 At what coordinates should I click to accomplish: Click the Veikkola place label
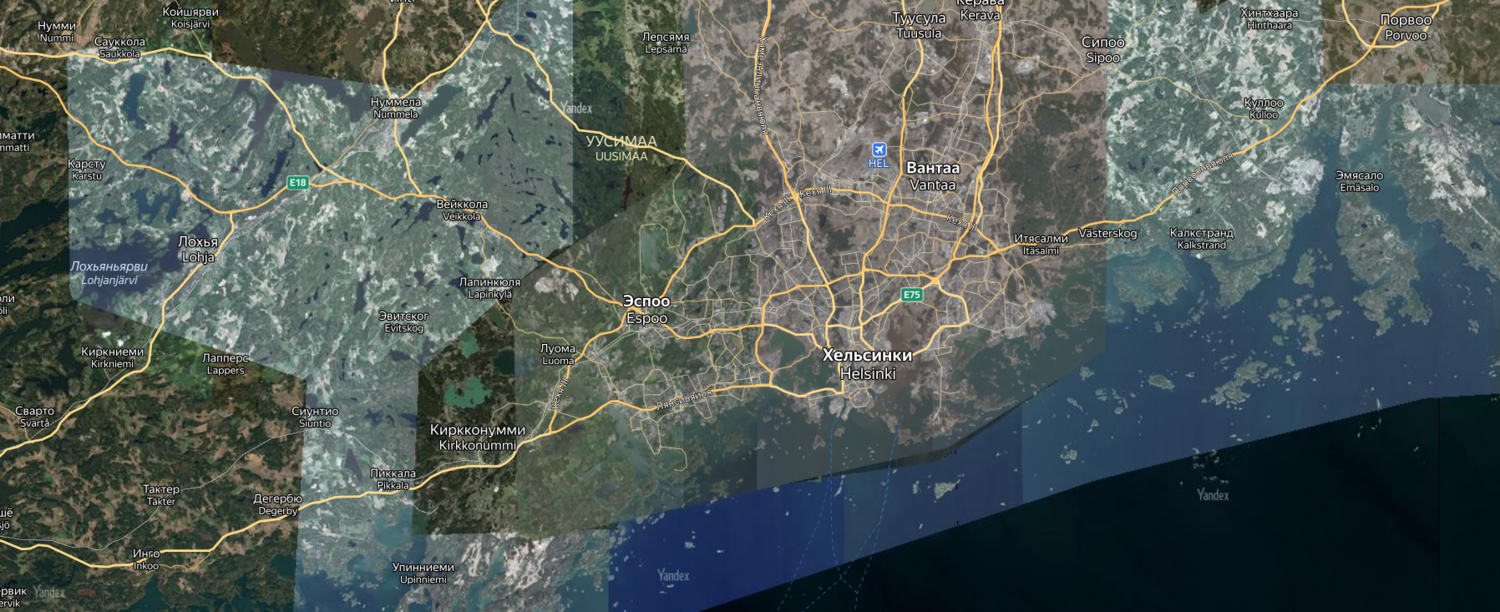click(x=461, y=210)
